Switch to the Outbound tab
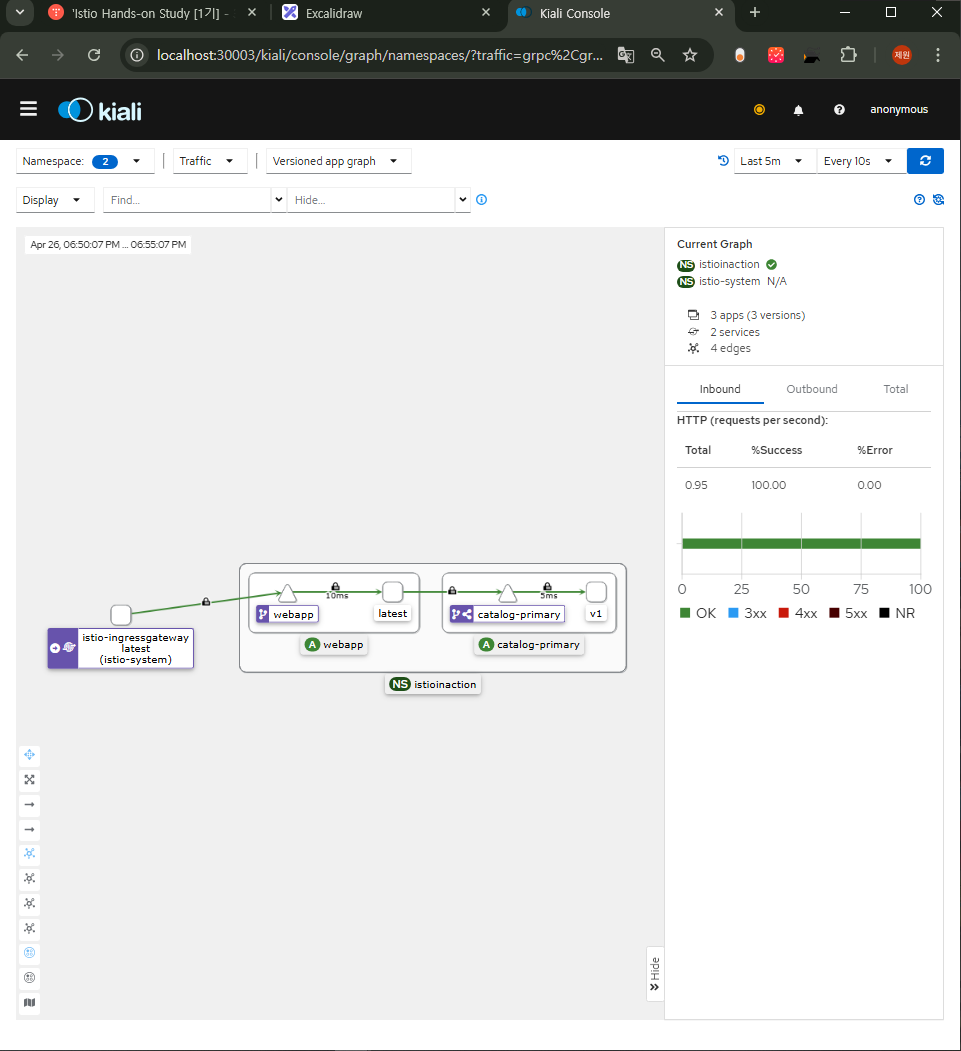 (x=812, y=389)
